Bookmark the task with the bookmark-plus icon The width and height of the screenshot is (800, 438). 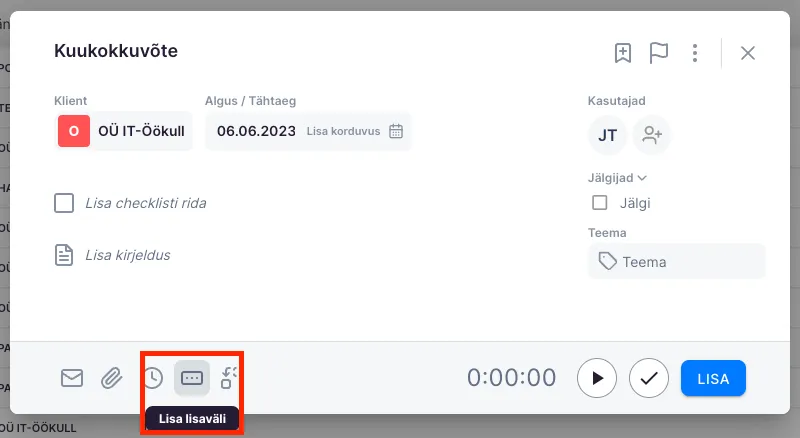[623, 53]
